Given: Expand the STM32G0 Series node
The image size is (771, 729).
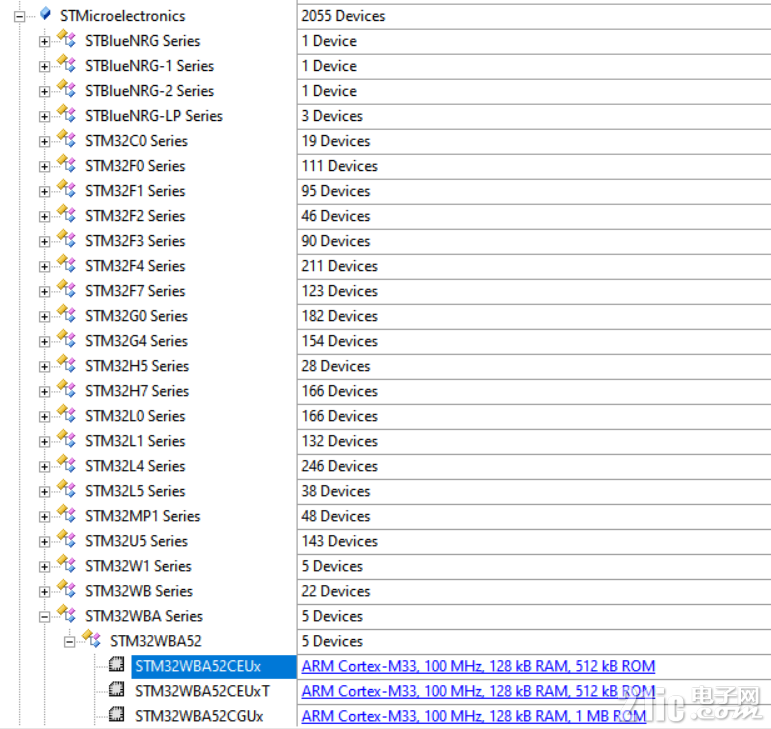Looking at the screenshot, I should 44,317.
